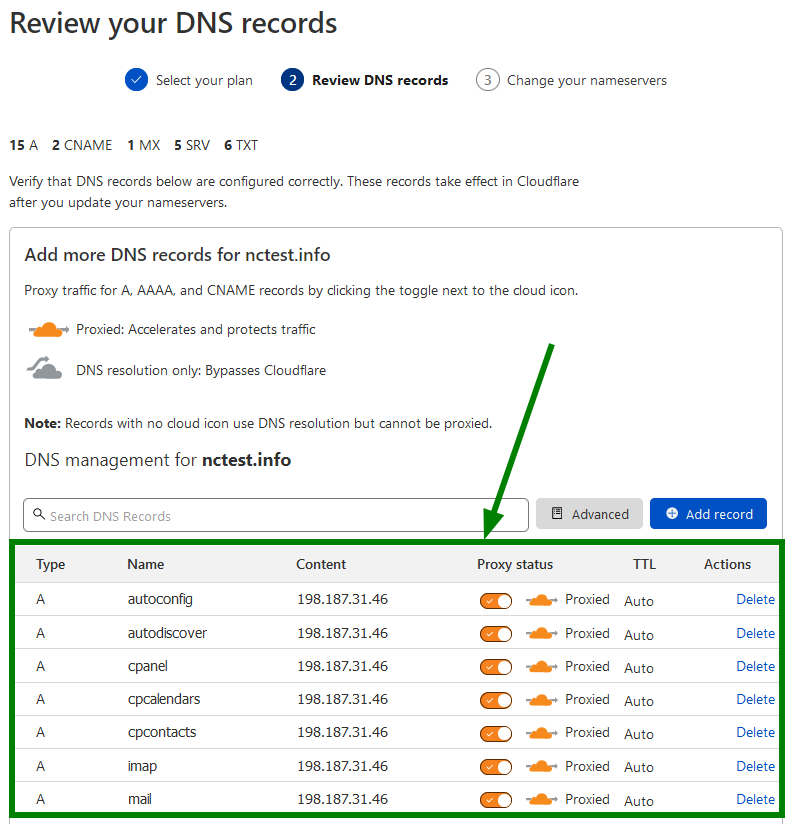Image resolution: width=795 pixels, height=824 pixels.
Task: Toggle proxy status off for autodiscover record
Action: (496, 634)
